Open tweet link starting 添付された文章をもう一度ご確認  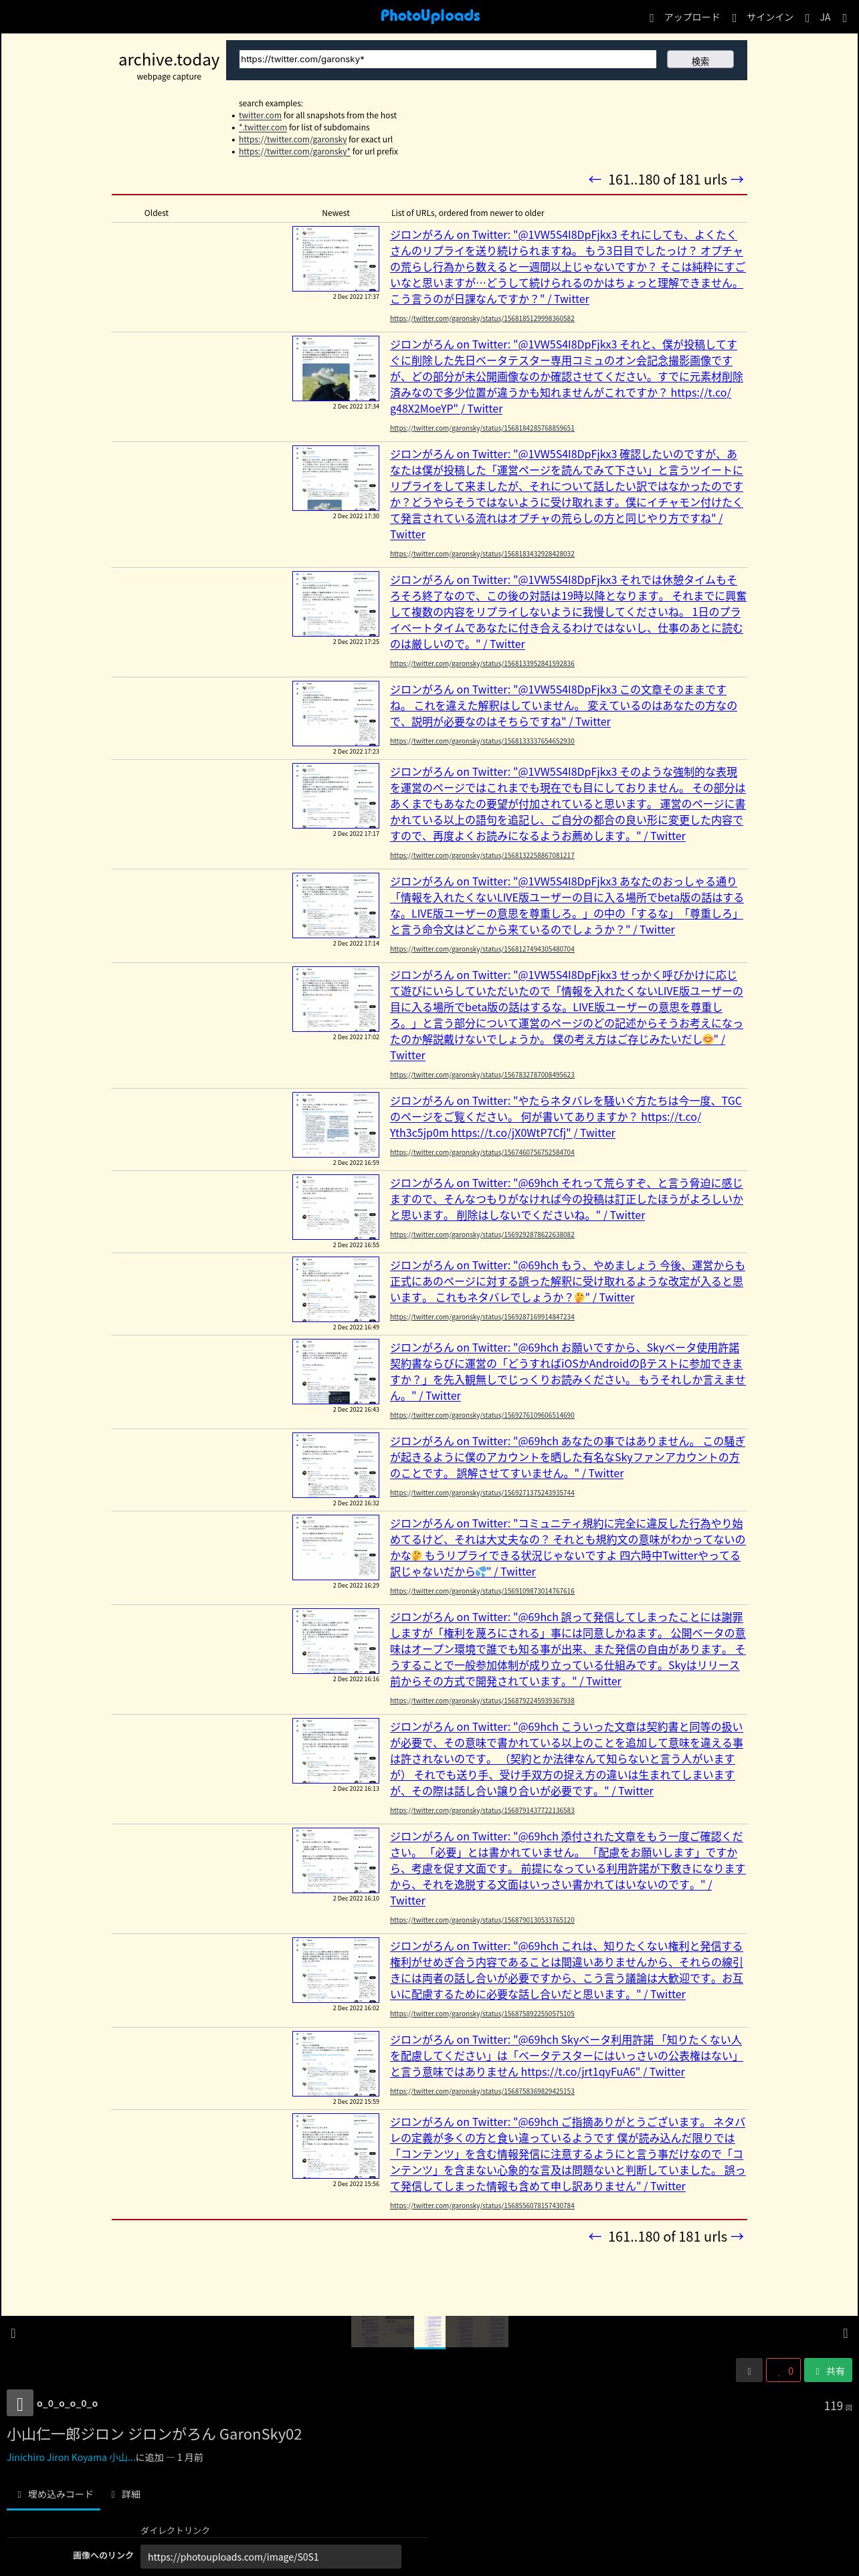pos(567,1869)
